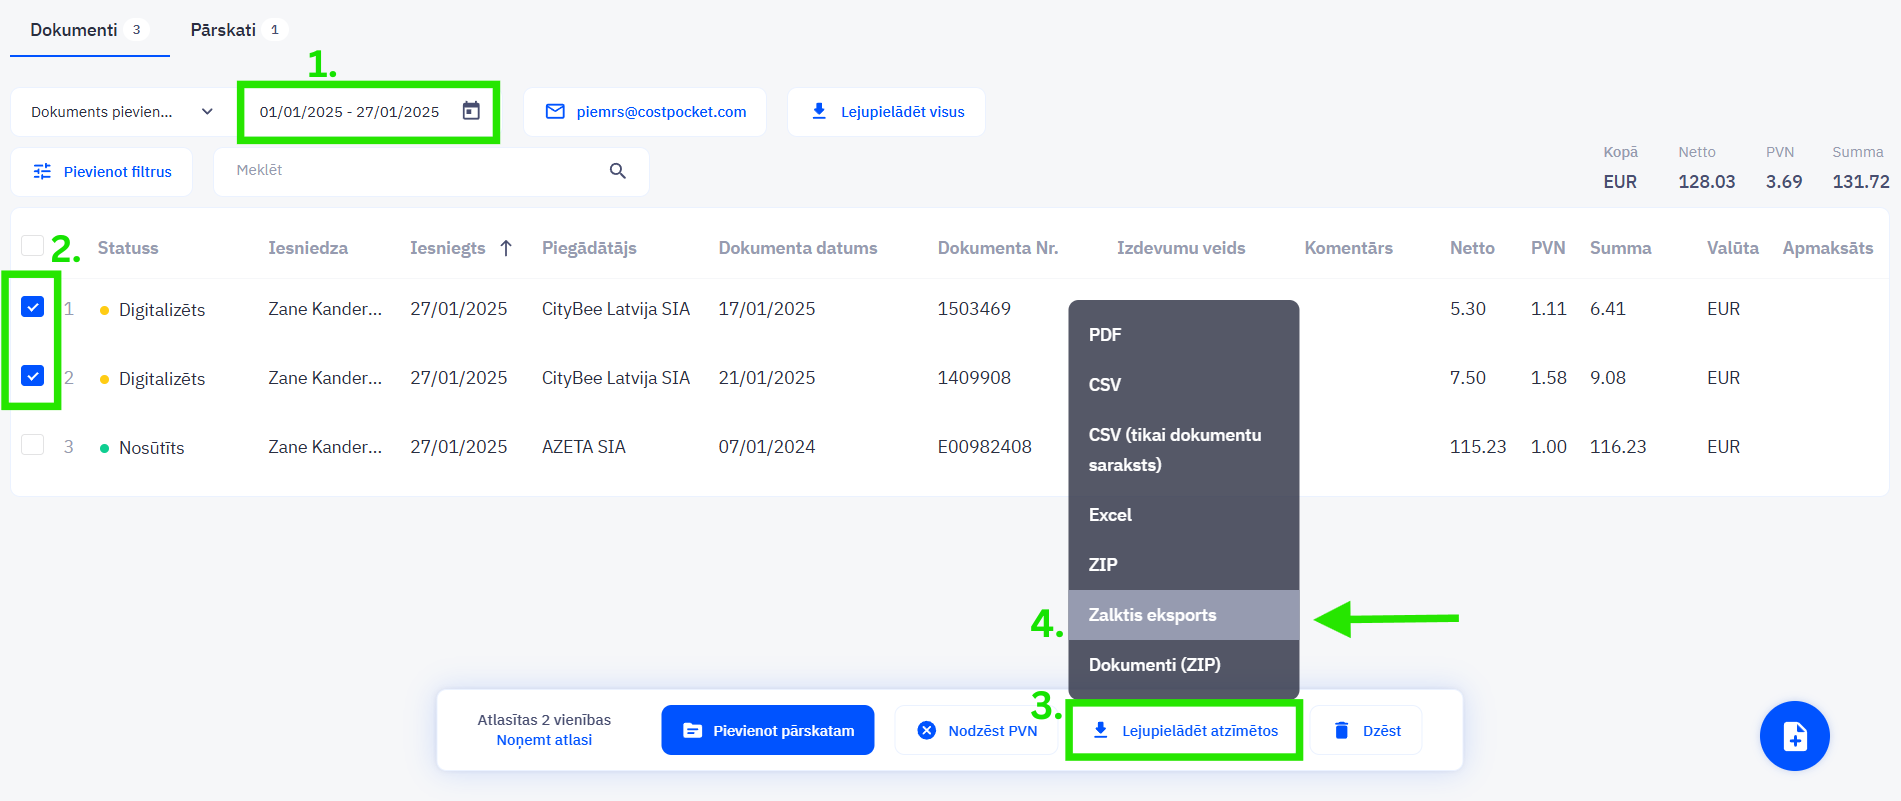
Task: Sort by Statuss column header
Action: point(128,248)
